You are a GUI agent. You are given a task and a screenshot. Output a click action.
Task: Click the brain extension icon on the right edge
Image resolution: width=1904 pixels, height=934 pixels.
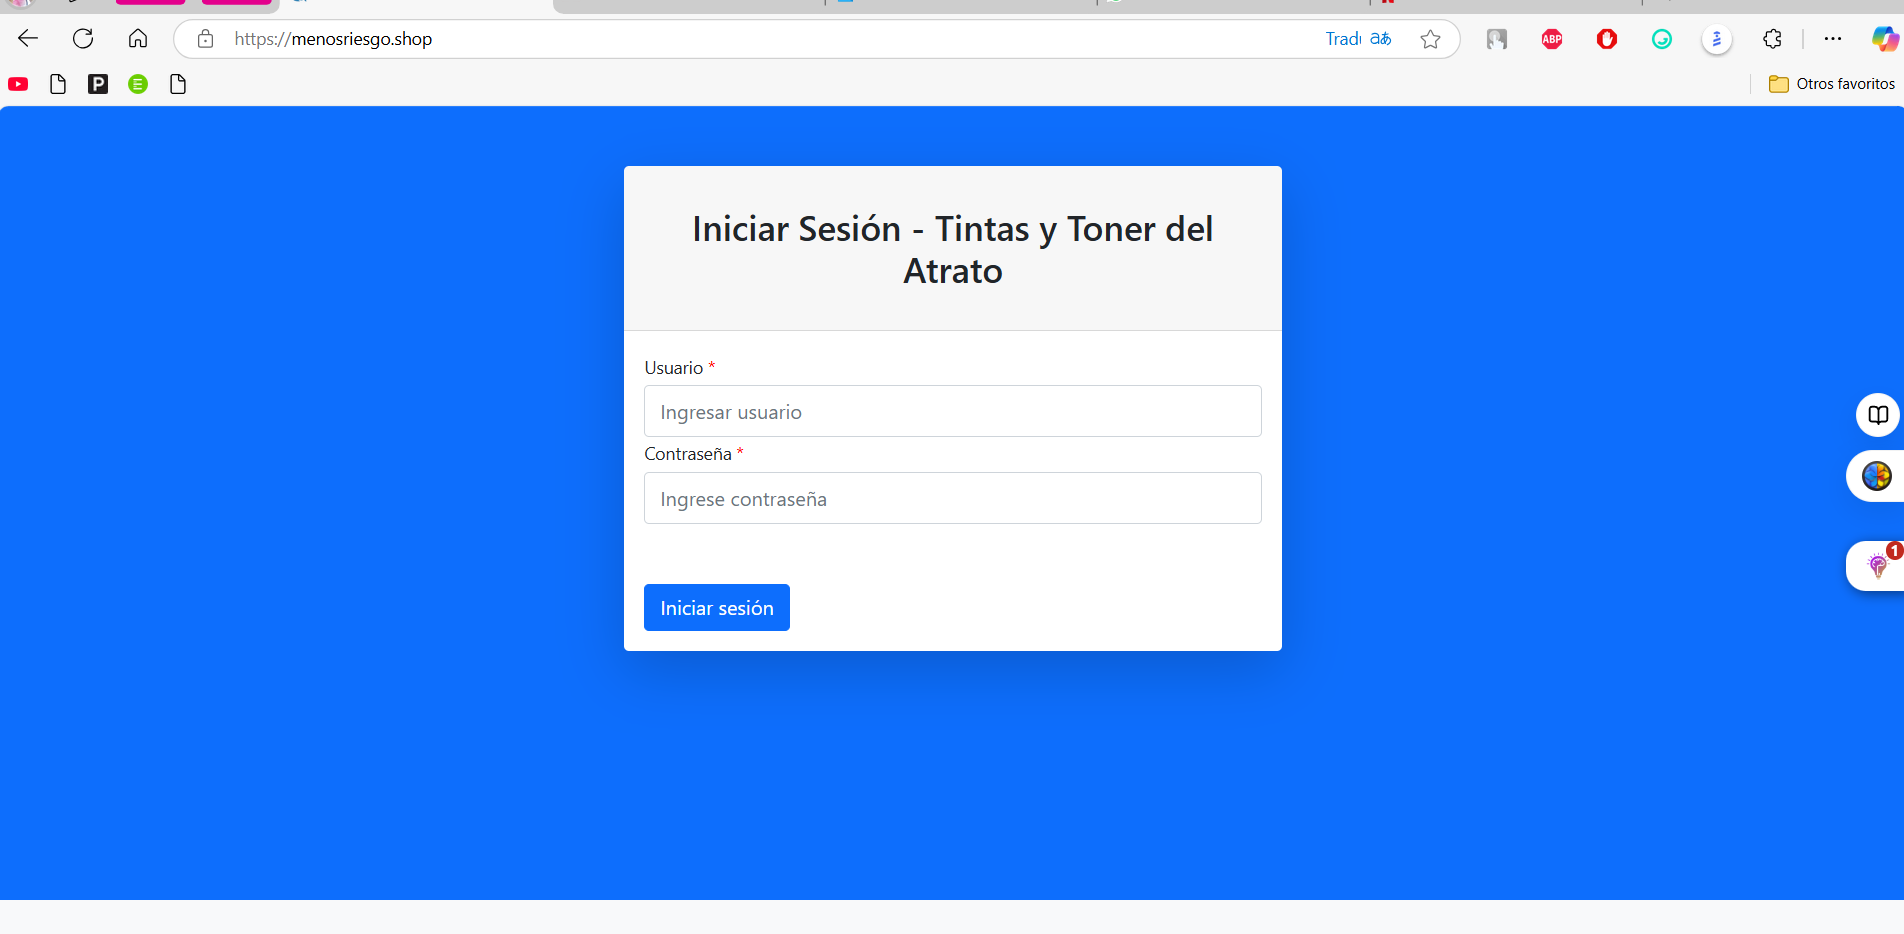[1876, 476]
